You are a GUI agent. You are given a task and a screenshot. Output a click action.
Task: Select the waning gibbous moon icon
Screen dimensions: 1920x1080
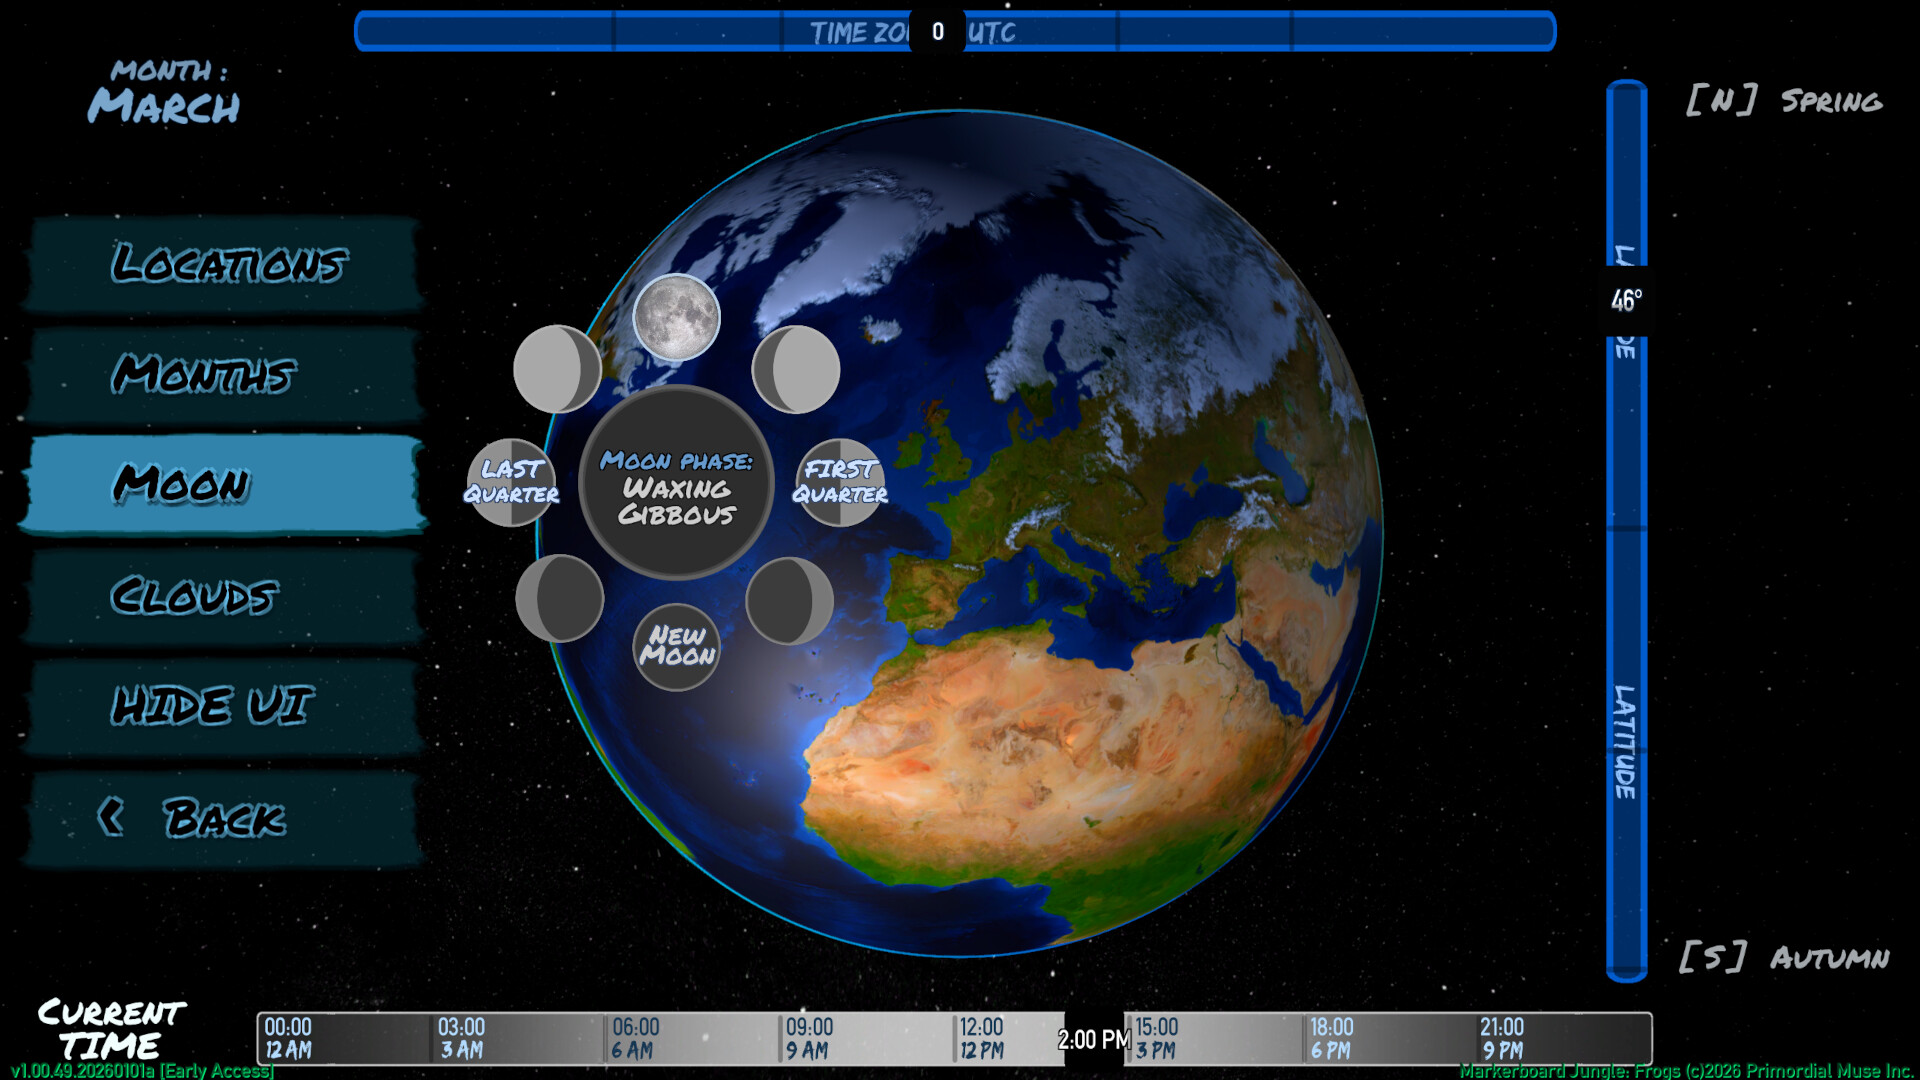[x=557, y=369]
